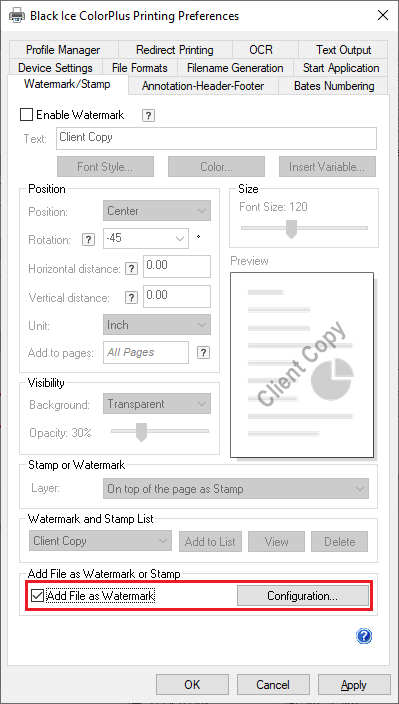This screenshot has width=399, height=704.
Task: Uncheck Add File as Watermark
Action: (x=38, y=596)
